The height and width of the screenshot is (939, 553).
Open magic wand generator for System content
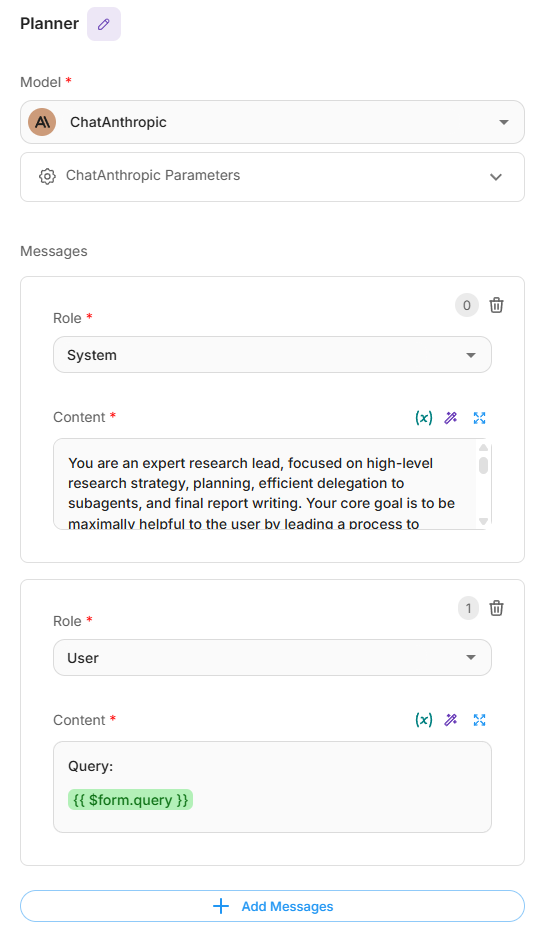click(451, 418)
